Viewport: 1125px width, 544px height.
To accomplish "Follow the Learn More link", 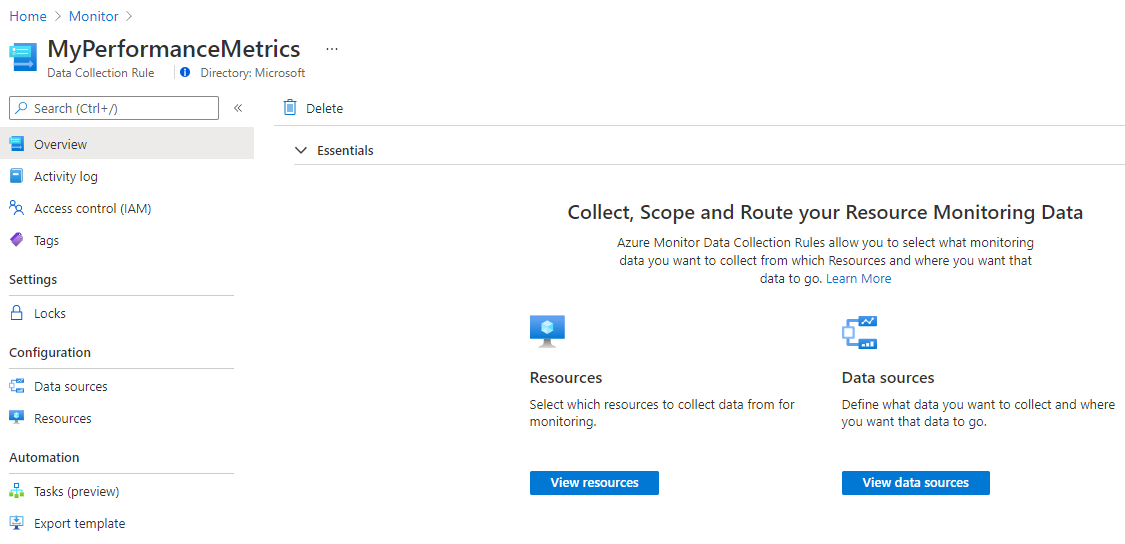I will click(x=858, y=278).
